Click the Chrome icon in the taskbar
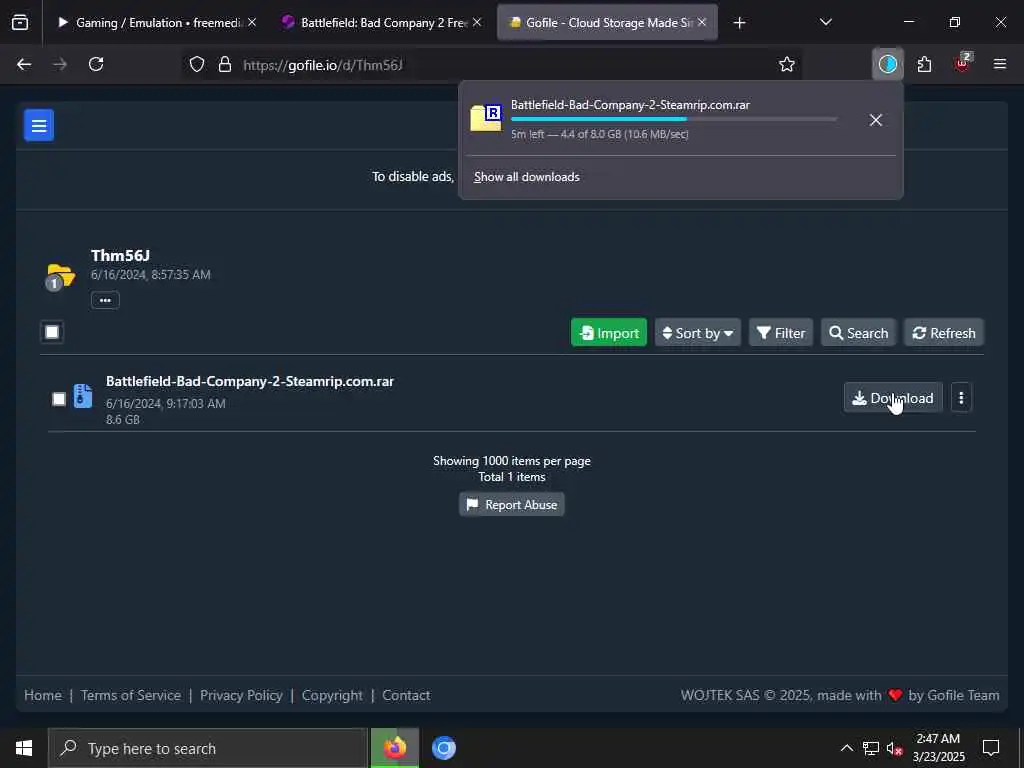 coord(443,748)
